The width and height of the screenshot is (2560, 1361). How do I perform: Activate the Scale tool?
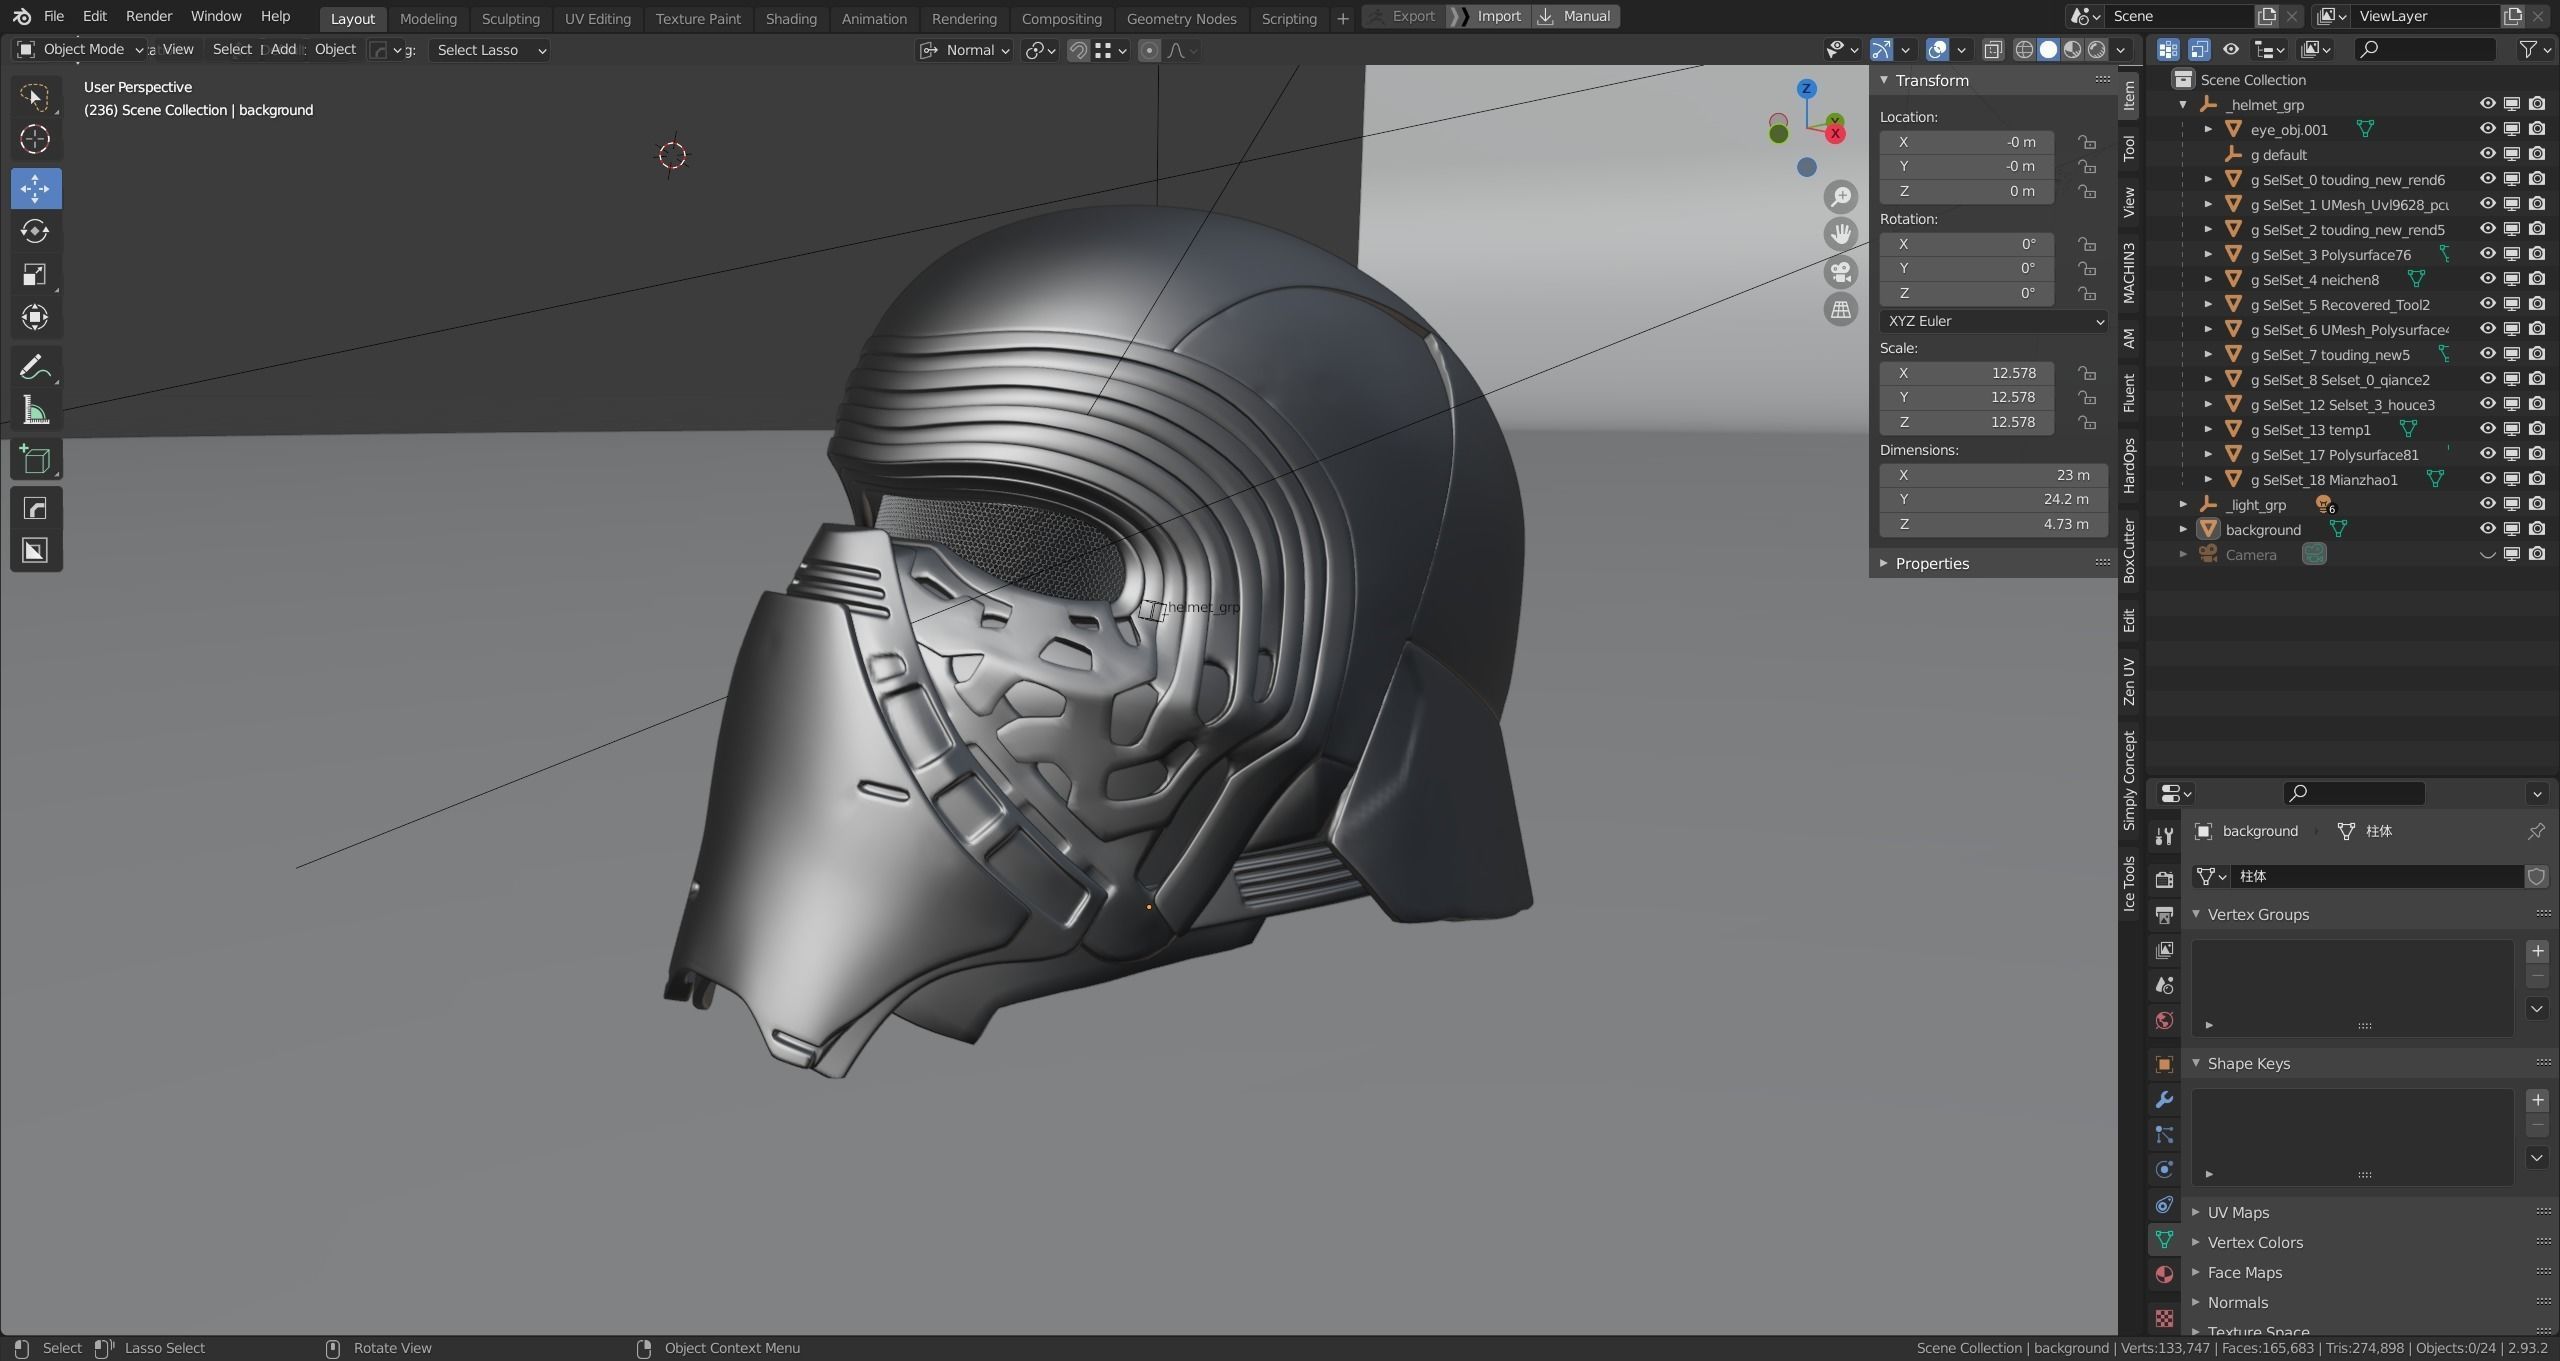35,274
